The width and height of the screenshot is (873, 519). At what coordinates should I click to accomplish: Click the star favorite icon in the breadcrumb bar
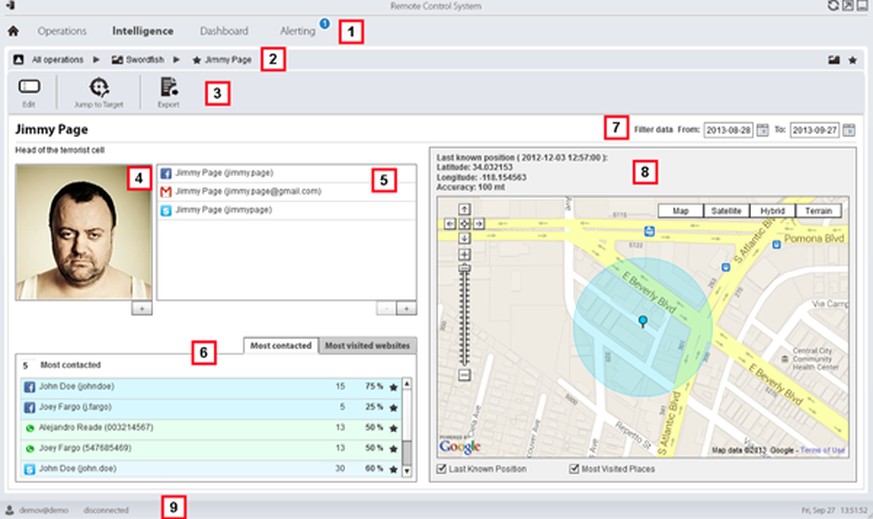tap(852, 60)
